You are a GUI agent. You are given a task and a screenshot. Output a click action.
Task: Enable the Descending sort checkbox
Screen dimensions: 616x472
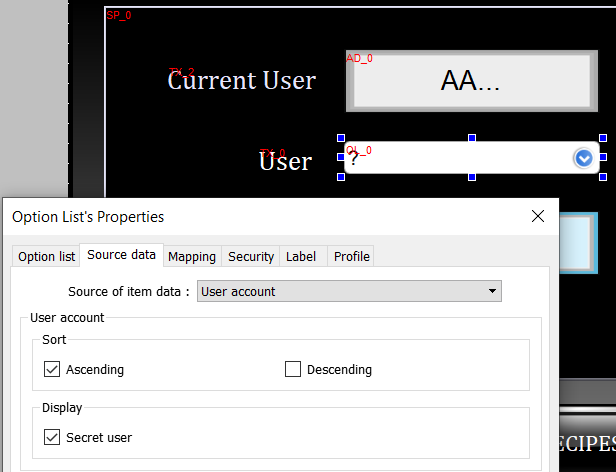click(x=293, y=369)
